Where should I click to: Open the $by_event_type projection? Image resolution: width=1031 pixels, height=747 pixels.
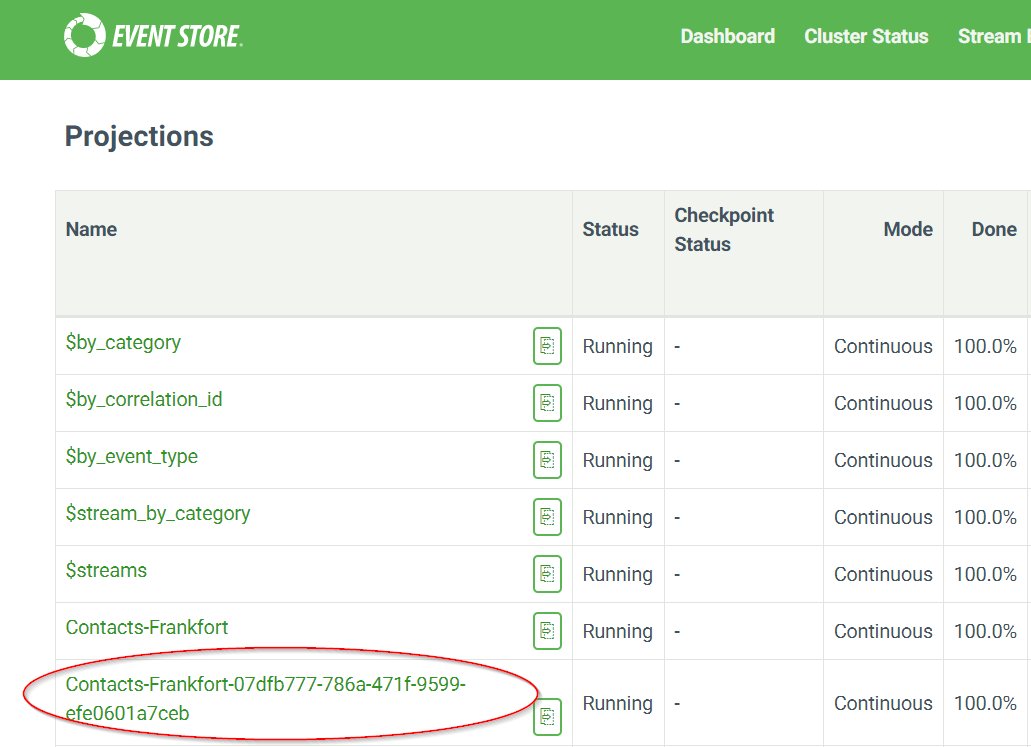[x=132, y=456]
